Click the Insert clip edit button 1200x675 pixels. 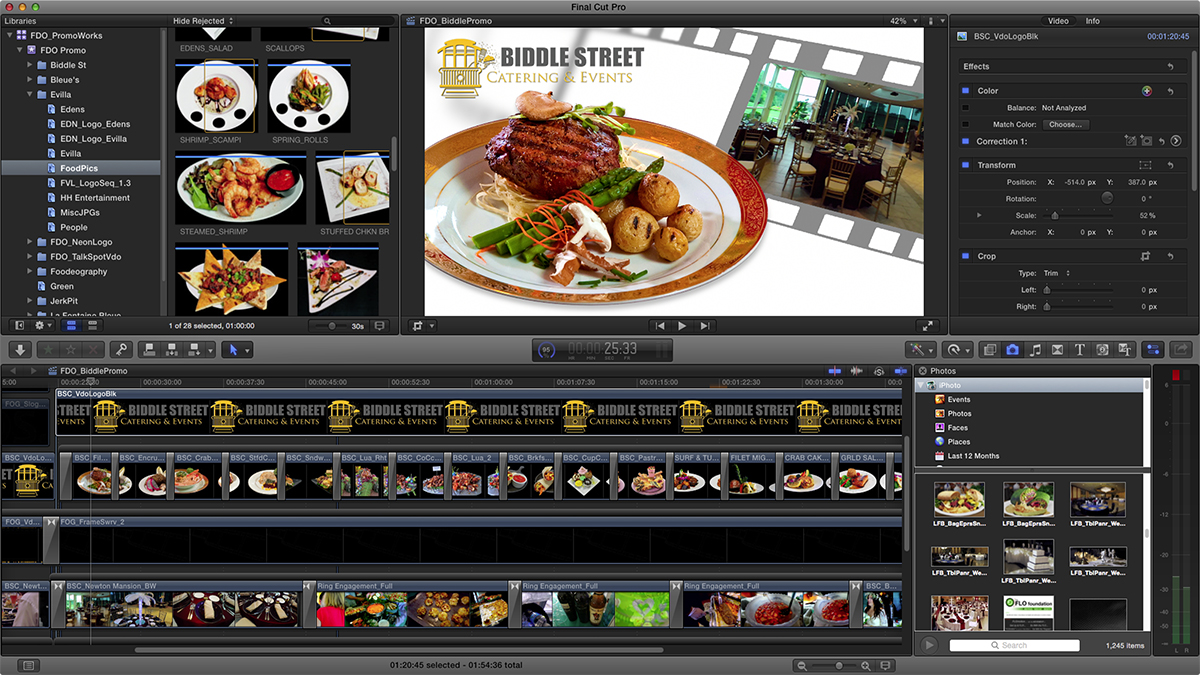(x=172, y=349)
